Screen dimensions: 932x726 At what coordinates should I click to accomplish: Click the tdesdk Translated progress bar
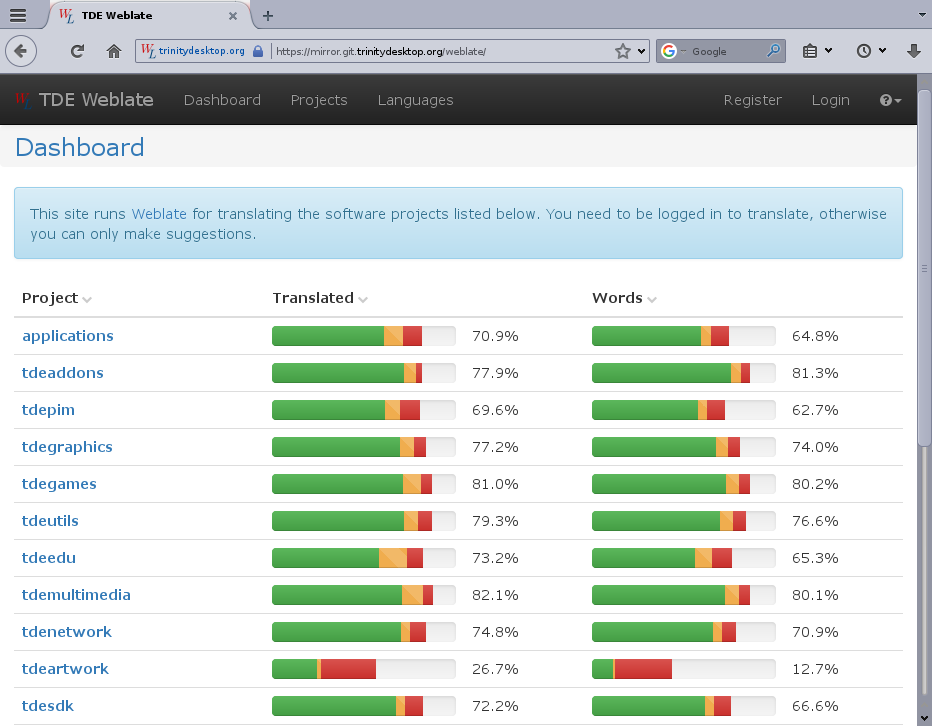pos(364,706)
